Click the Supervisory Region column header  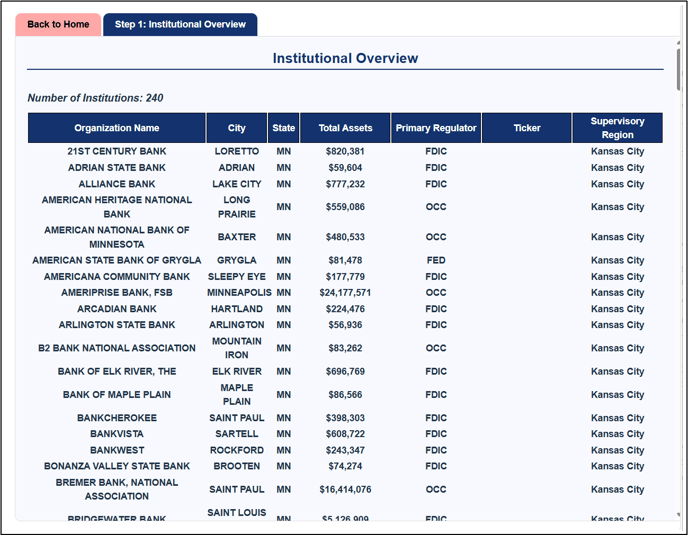617,128
